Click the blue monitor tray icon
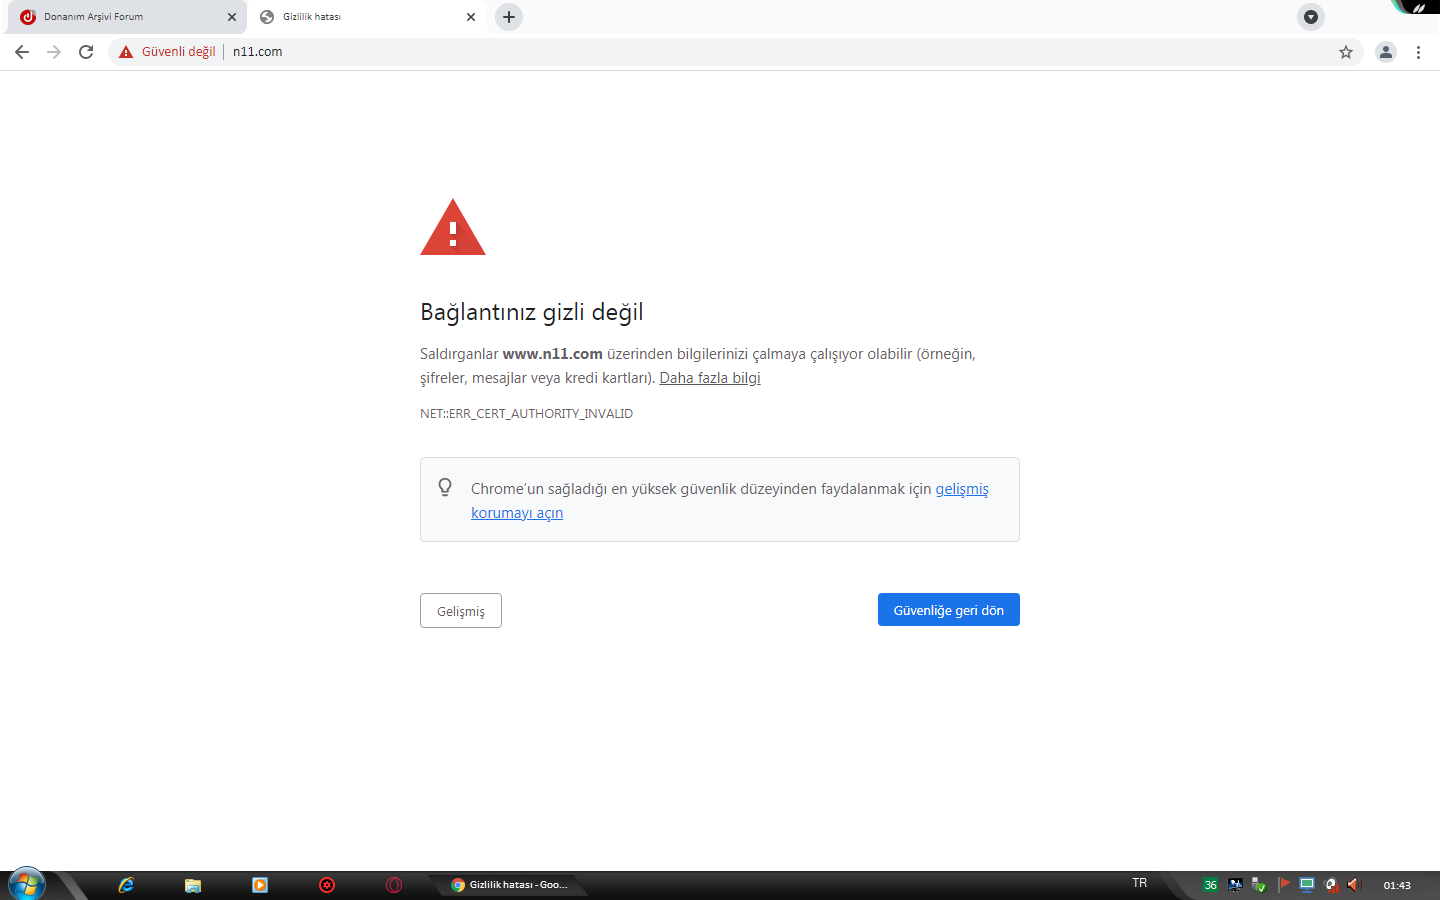Viewport: 1440px width, 900px height. [1307, 885]
